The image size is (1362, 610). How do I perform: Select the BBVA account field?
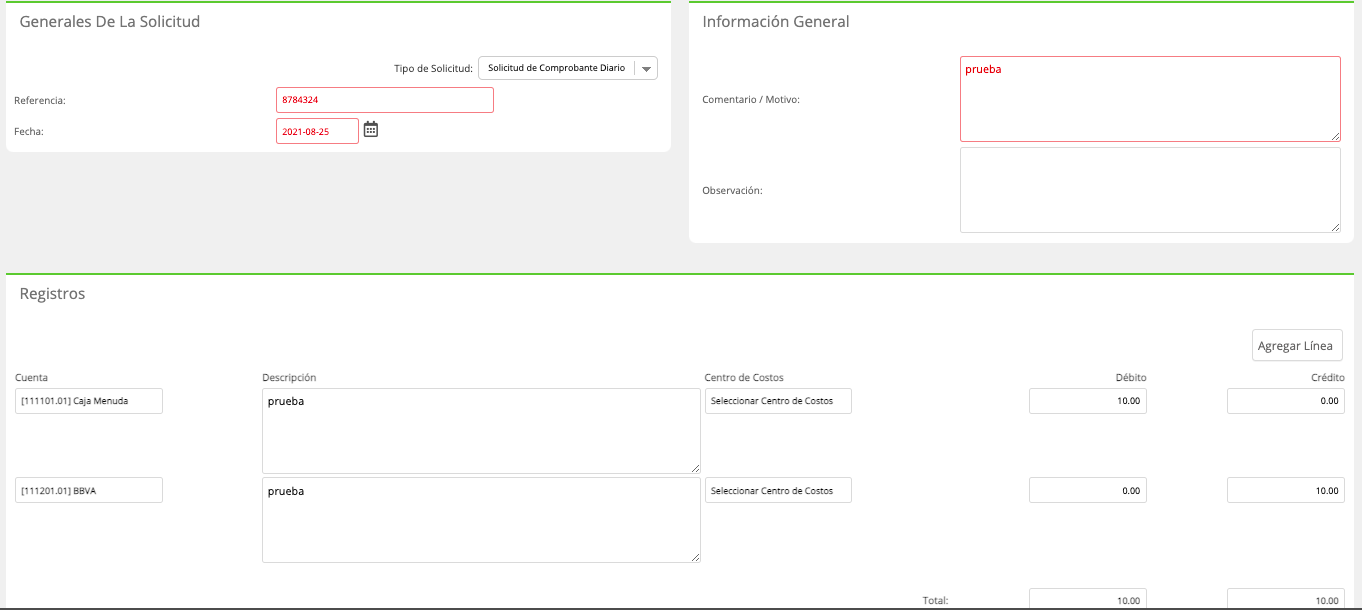(89, 490)
